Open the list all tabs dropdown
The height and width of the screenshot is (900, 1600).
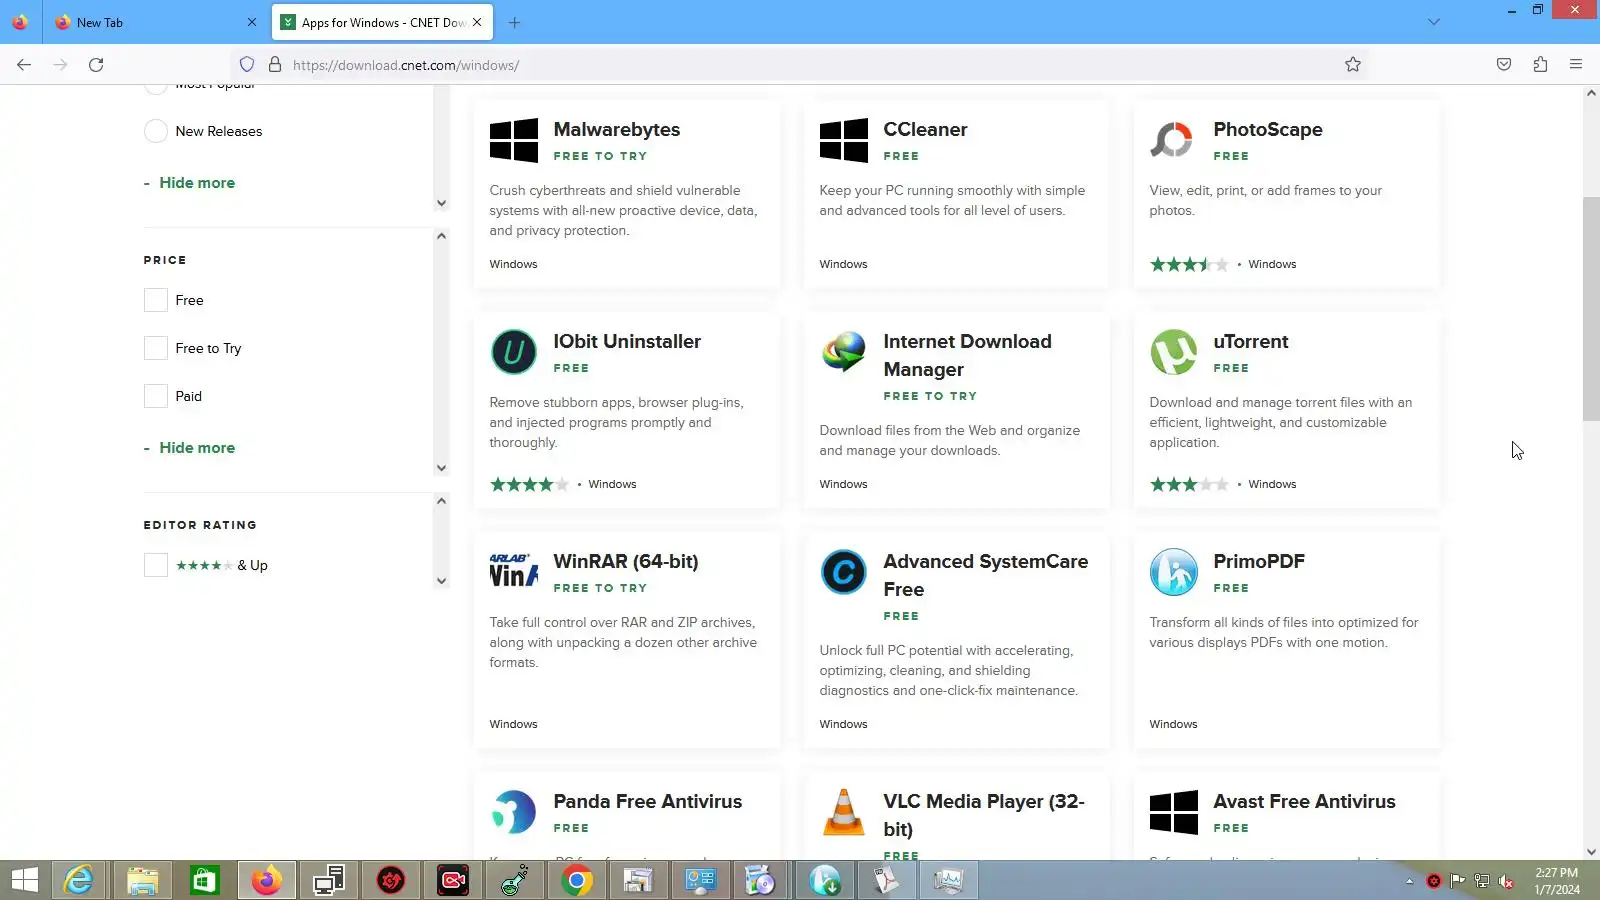pos(1433,22)
